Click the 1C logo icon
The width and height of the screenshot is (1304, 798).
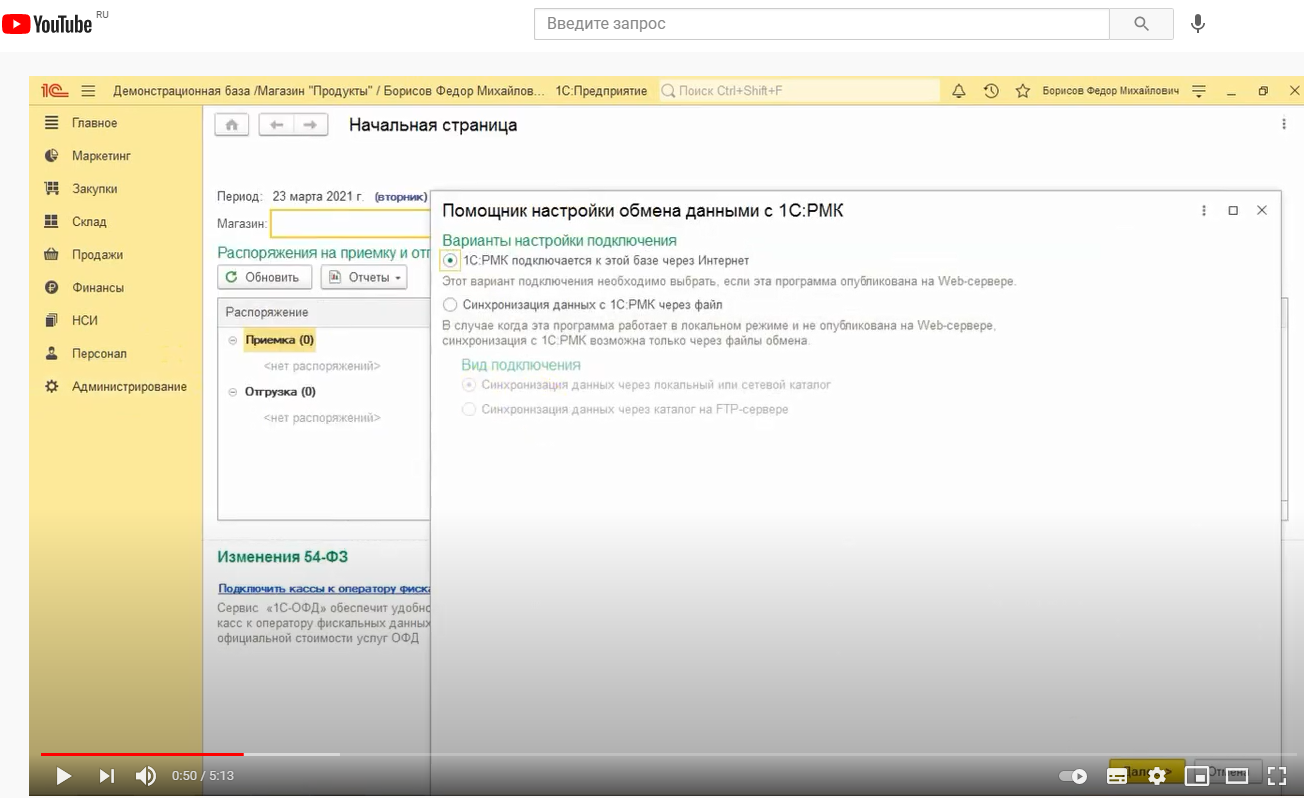click(54, 91)
